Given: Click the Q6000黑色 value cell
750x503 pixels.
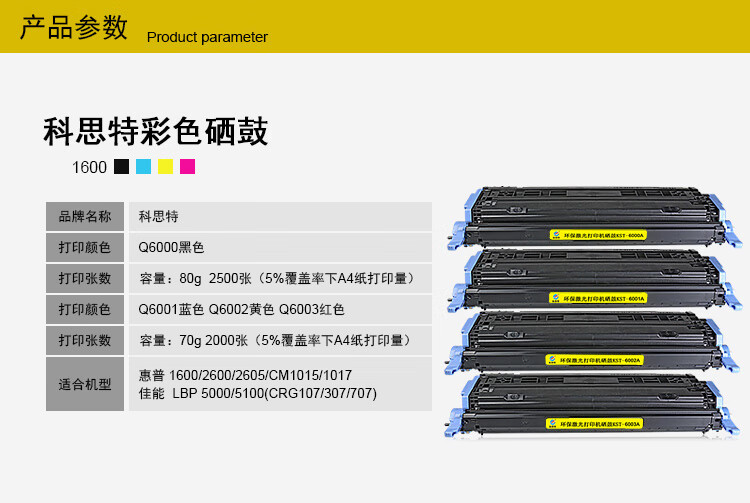Looking at the screenshot, I should click(280, 247).
